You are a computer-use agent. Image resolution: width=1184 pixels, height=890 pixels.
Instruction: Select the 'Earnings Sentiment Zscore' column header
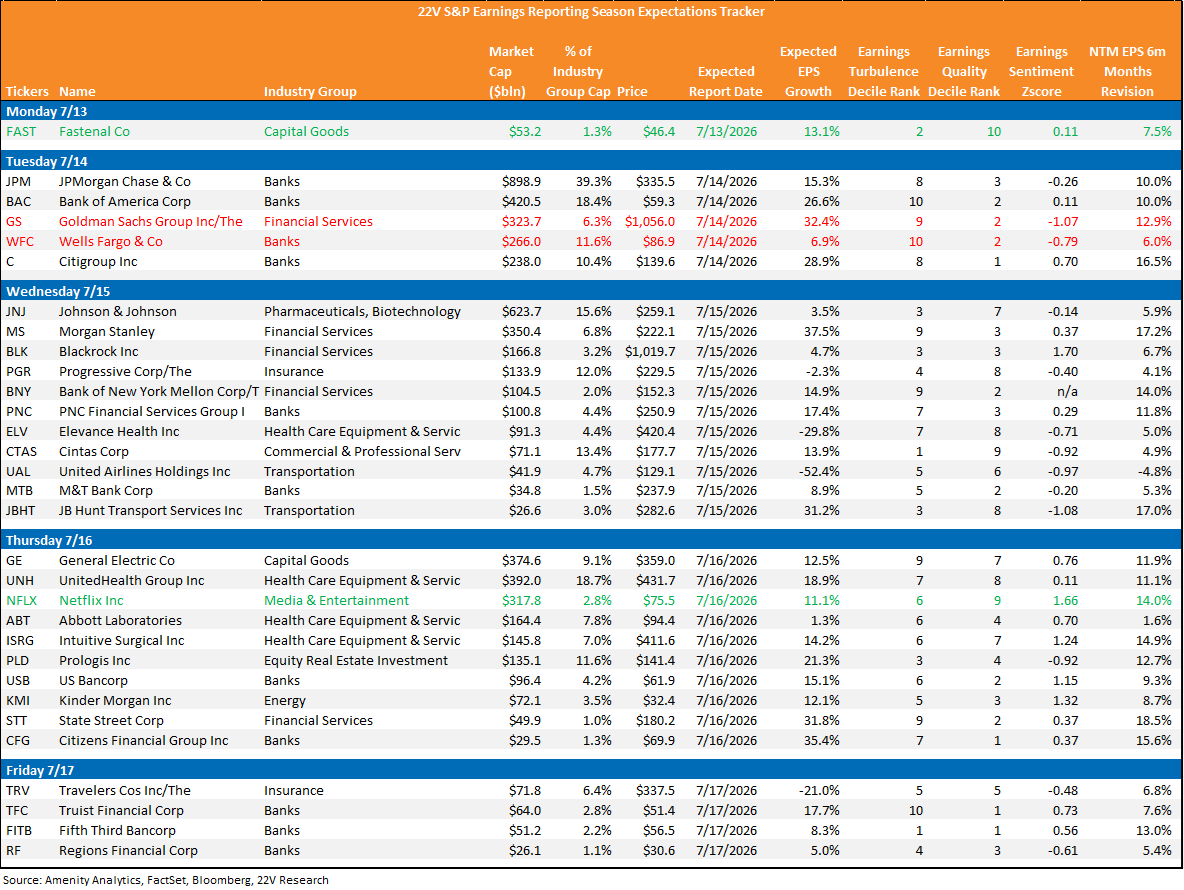[x=1041, y=72]
